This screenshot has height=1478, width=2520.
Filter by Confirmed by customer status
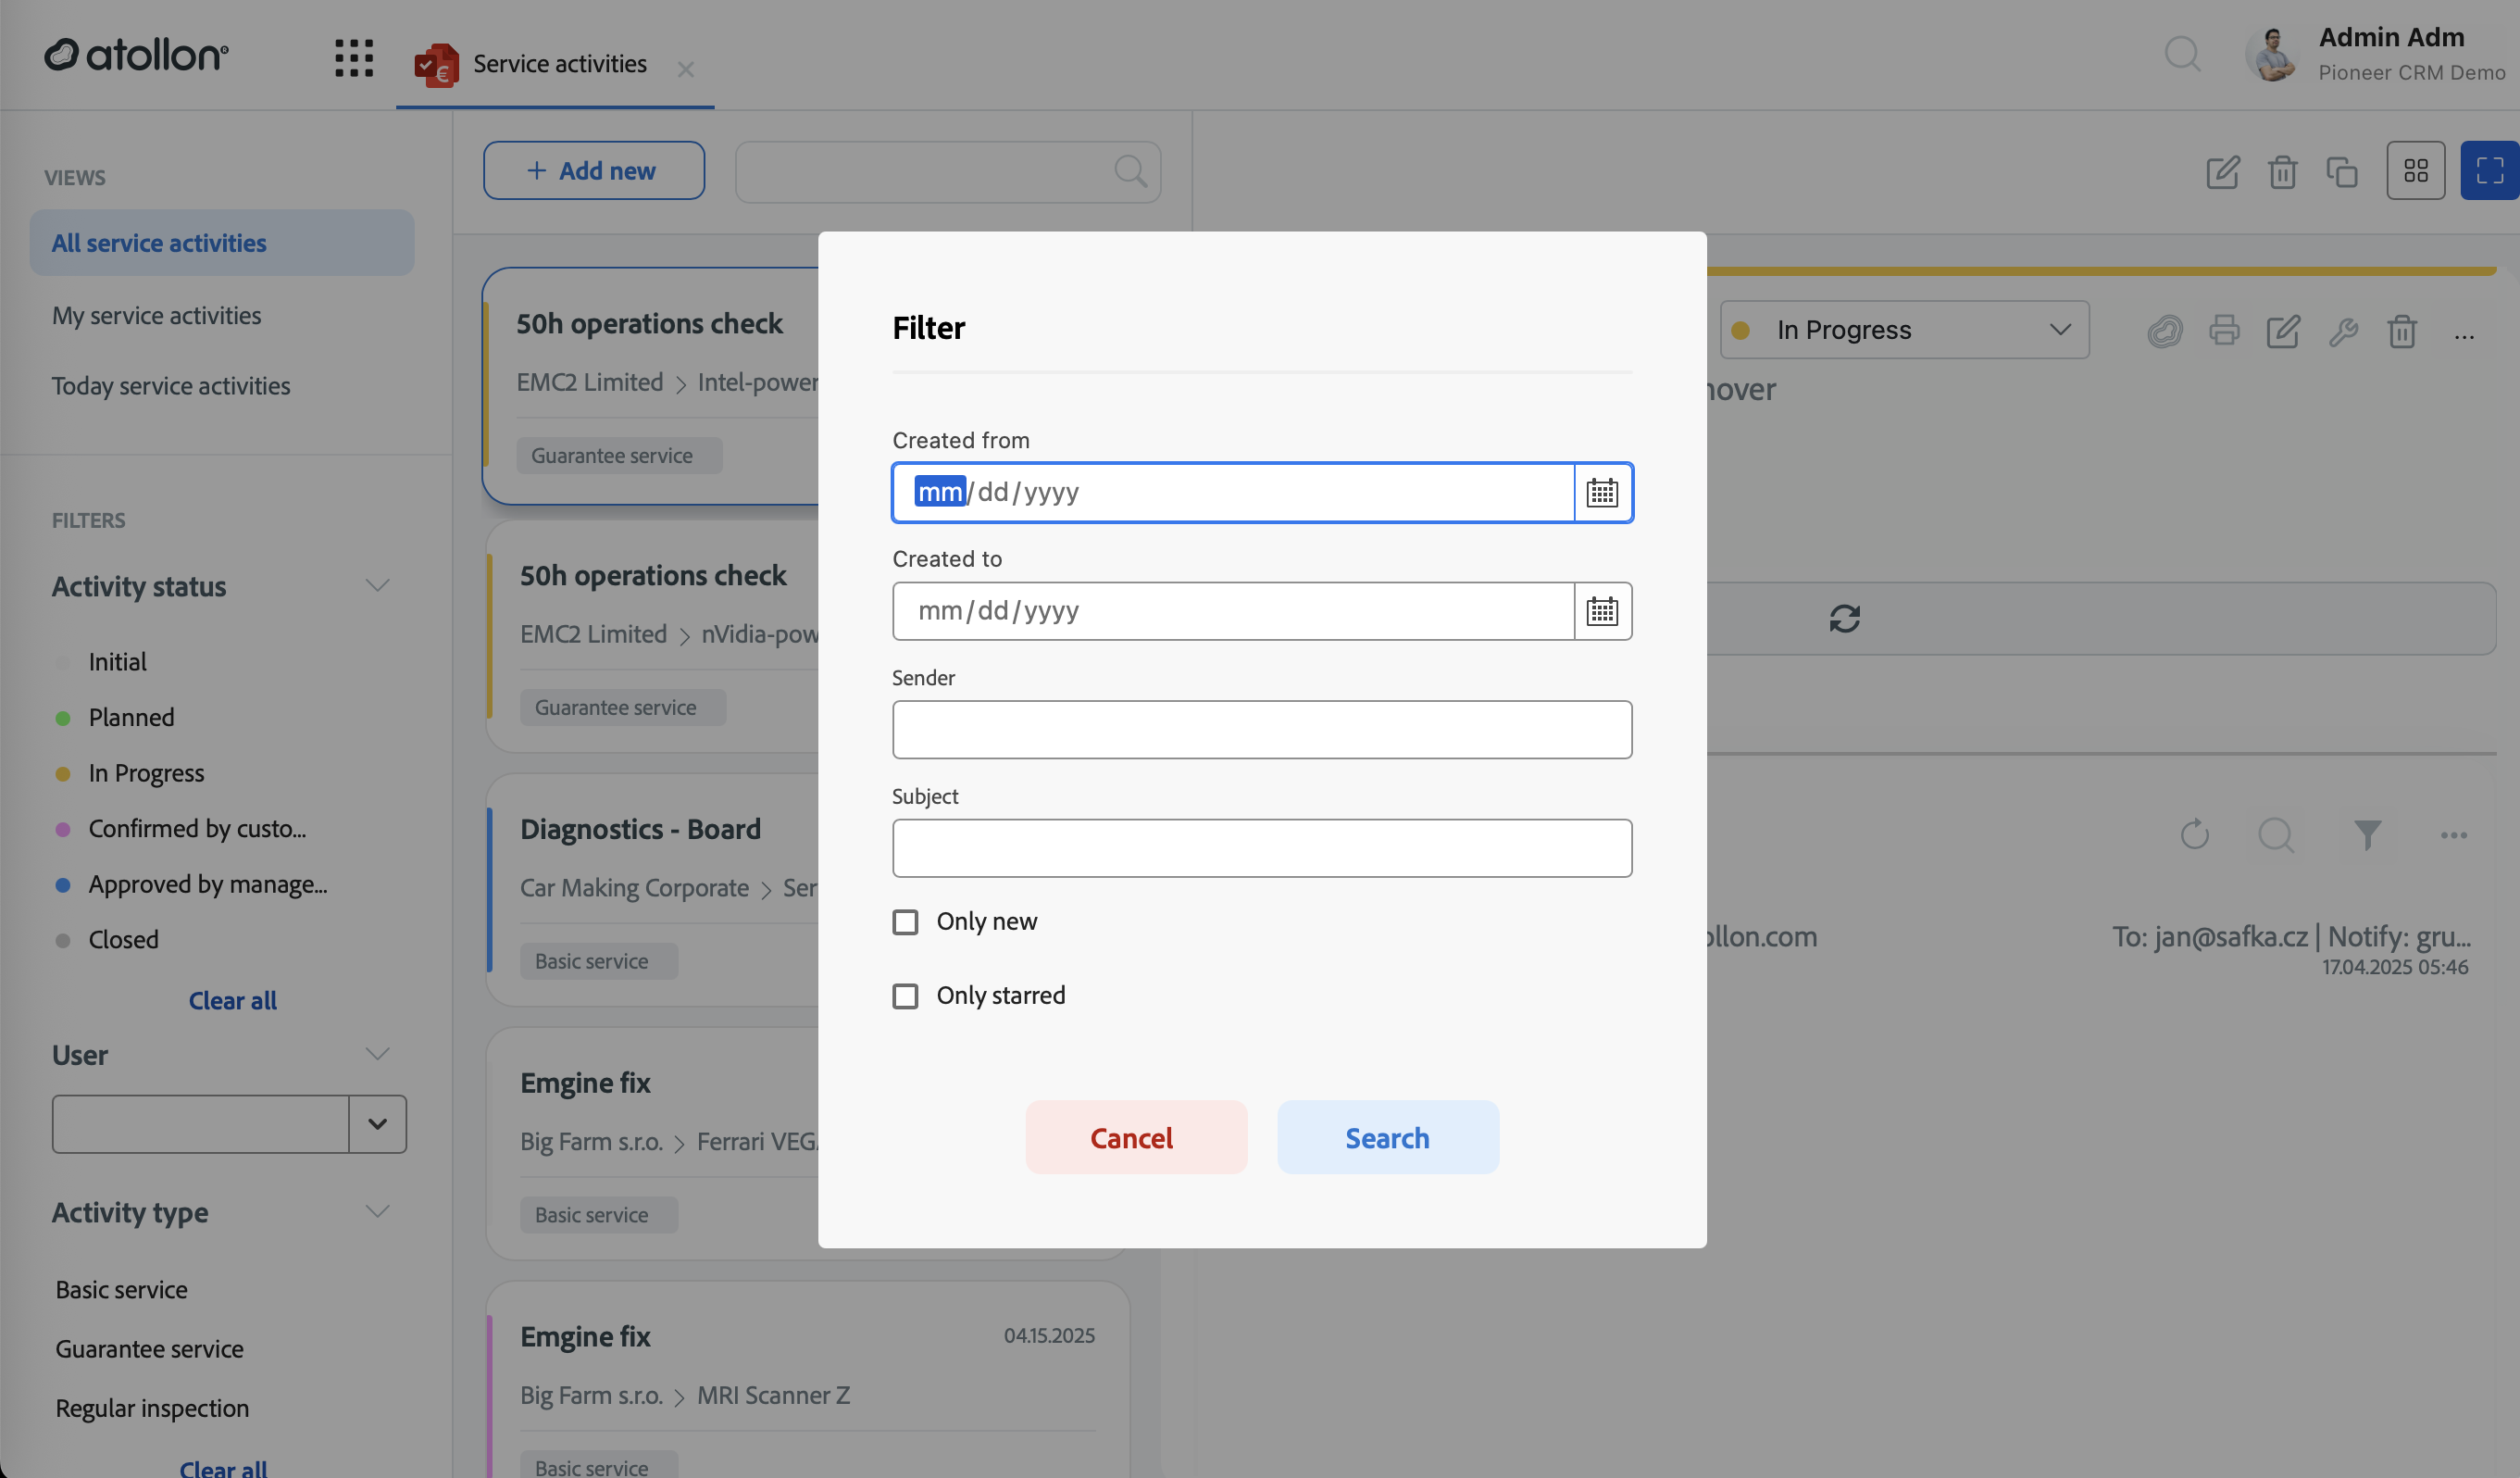click(x=197, y=829)
